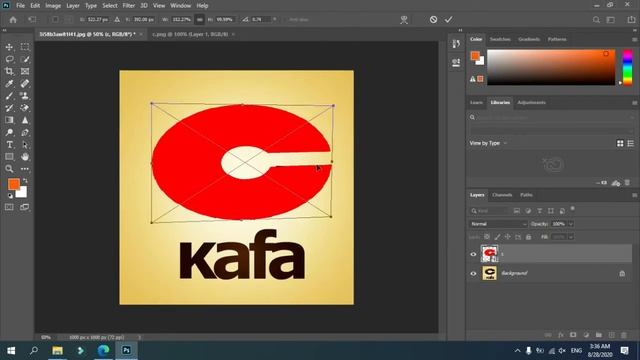Select the Quick Selection tool
The width and height of the screenshot is (640, 360).
[25, 59]
